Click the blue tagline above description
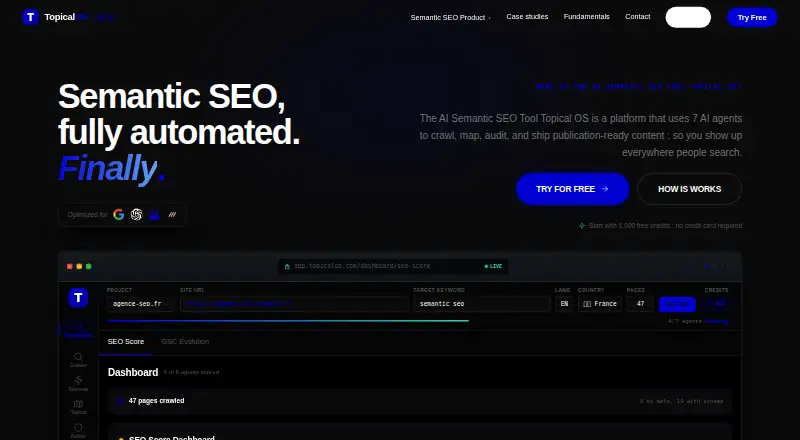Image resolution: width=800 pixels, height=440 pixels. pyautogui.click(x=639, y=87)
